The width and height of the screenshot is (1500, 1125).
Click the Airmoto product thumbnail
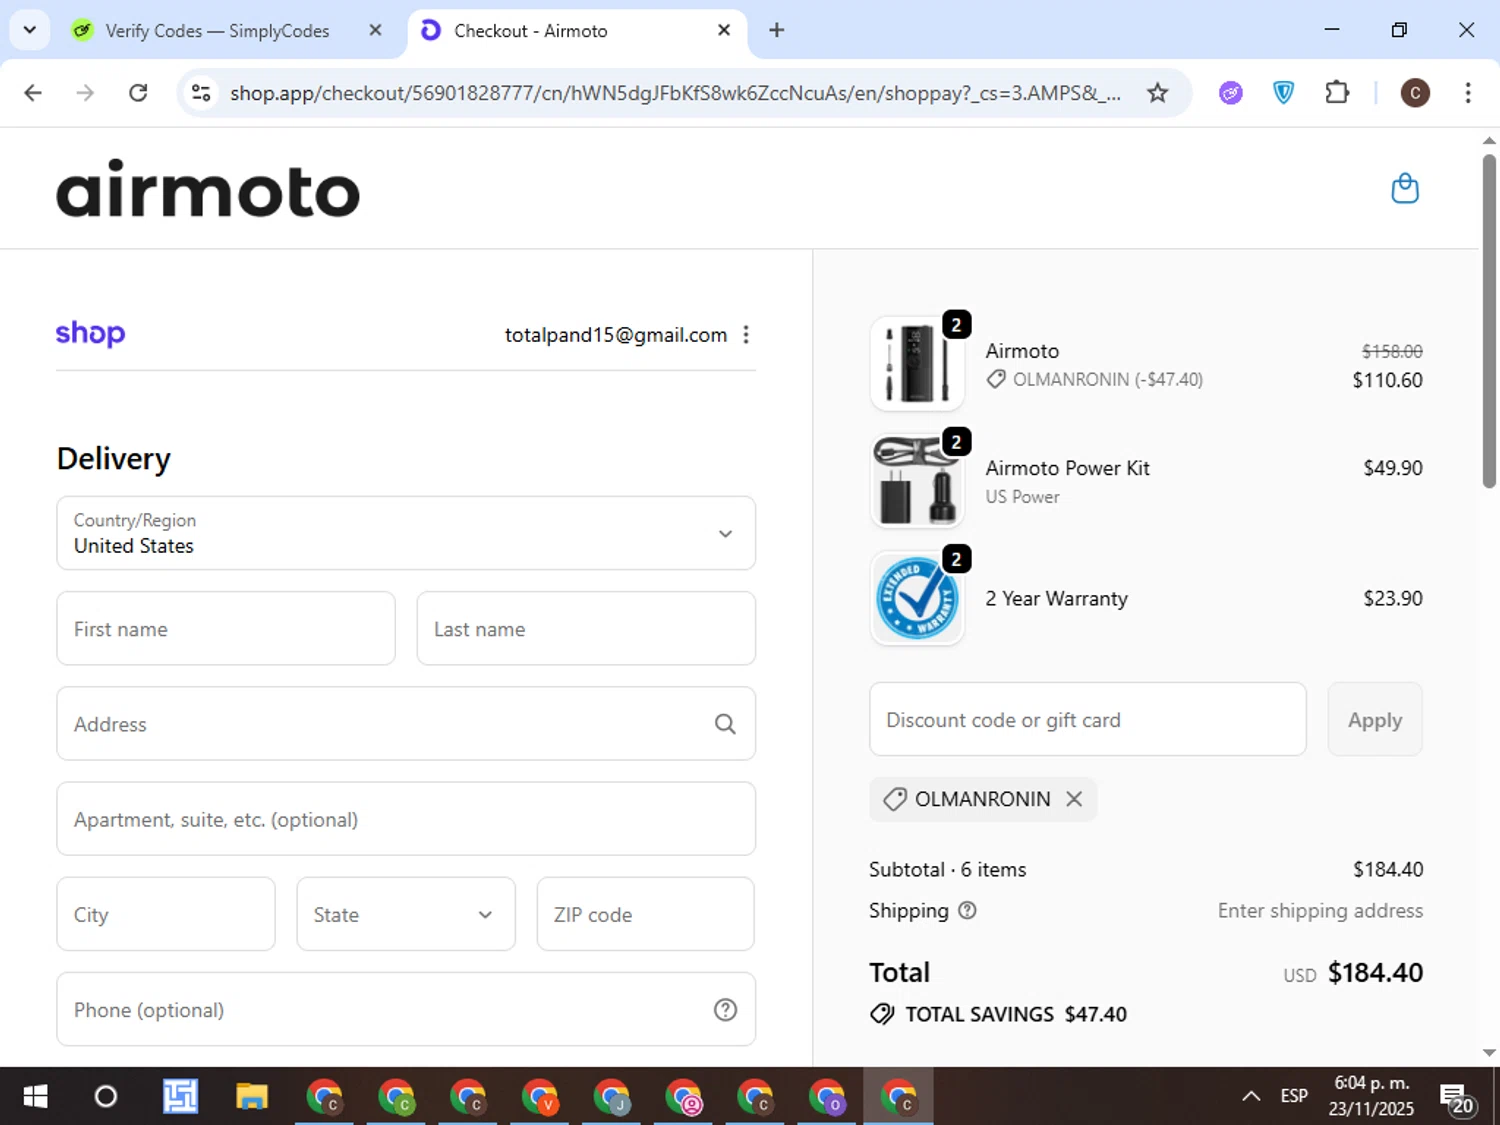[917, 364]
